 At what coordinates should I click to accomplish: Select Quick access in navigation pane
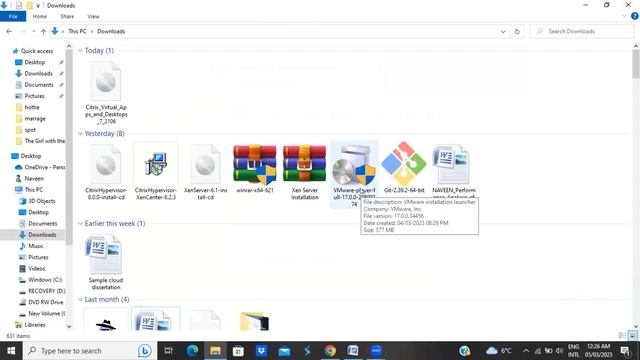point(37,51)
